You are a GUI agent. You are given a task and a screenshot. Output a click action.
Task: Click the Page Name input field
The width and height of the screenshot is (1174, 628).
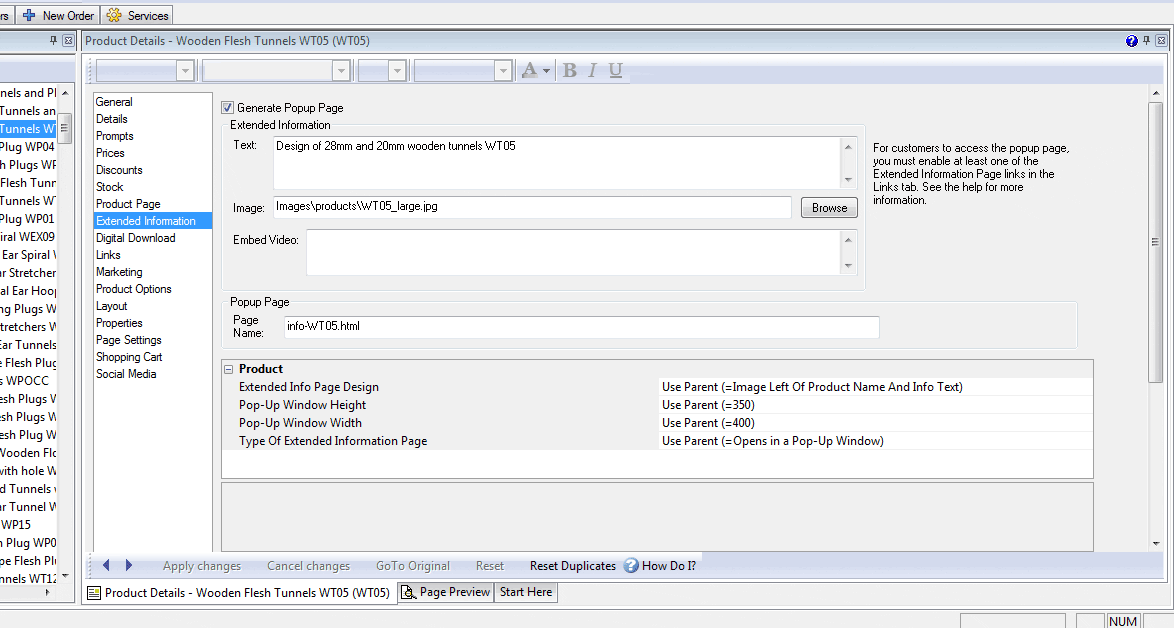[580, 327]
